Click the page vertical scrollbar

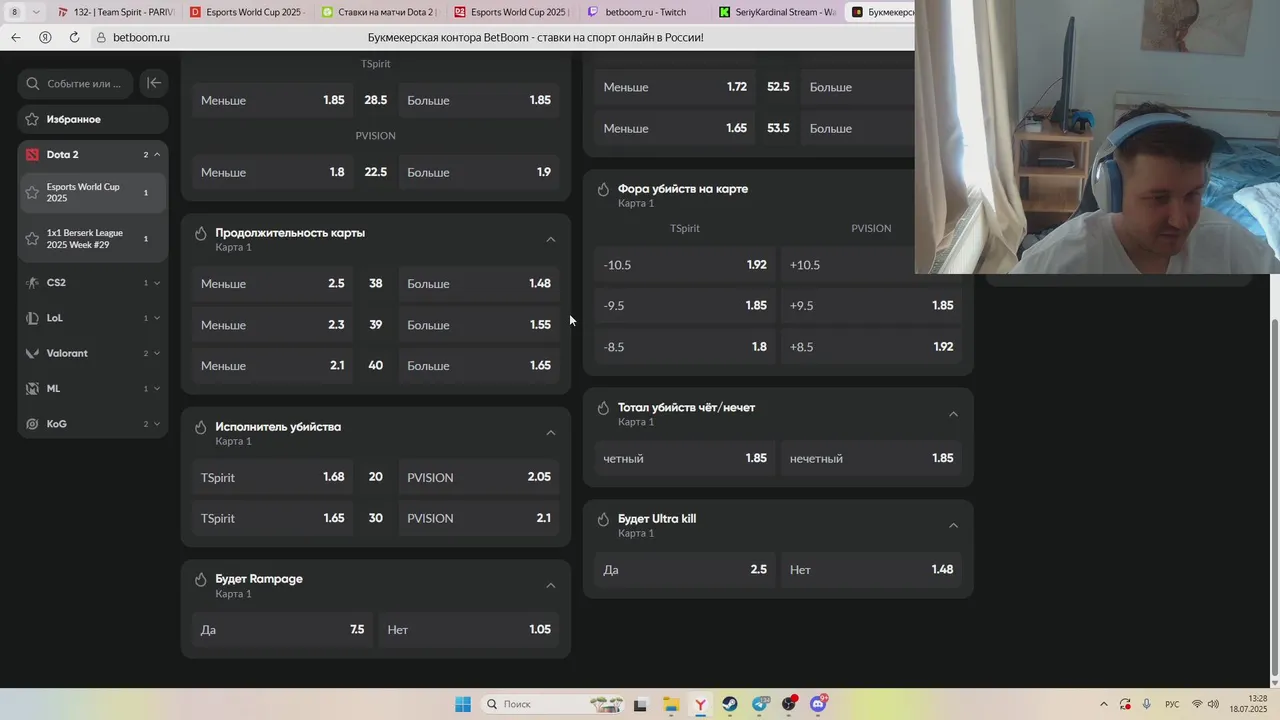(x=1274, y=496)
